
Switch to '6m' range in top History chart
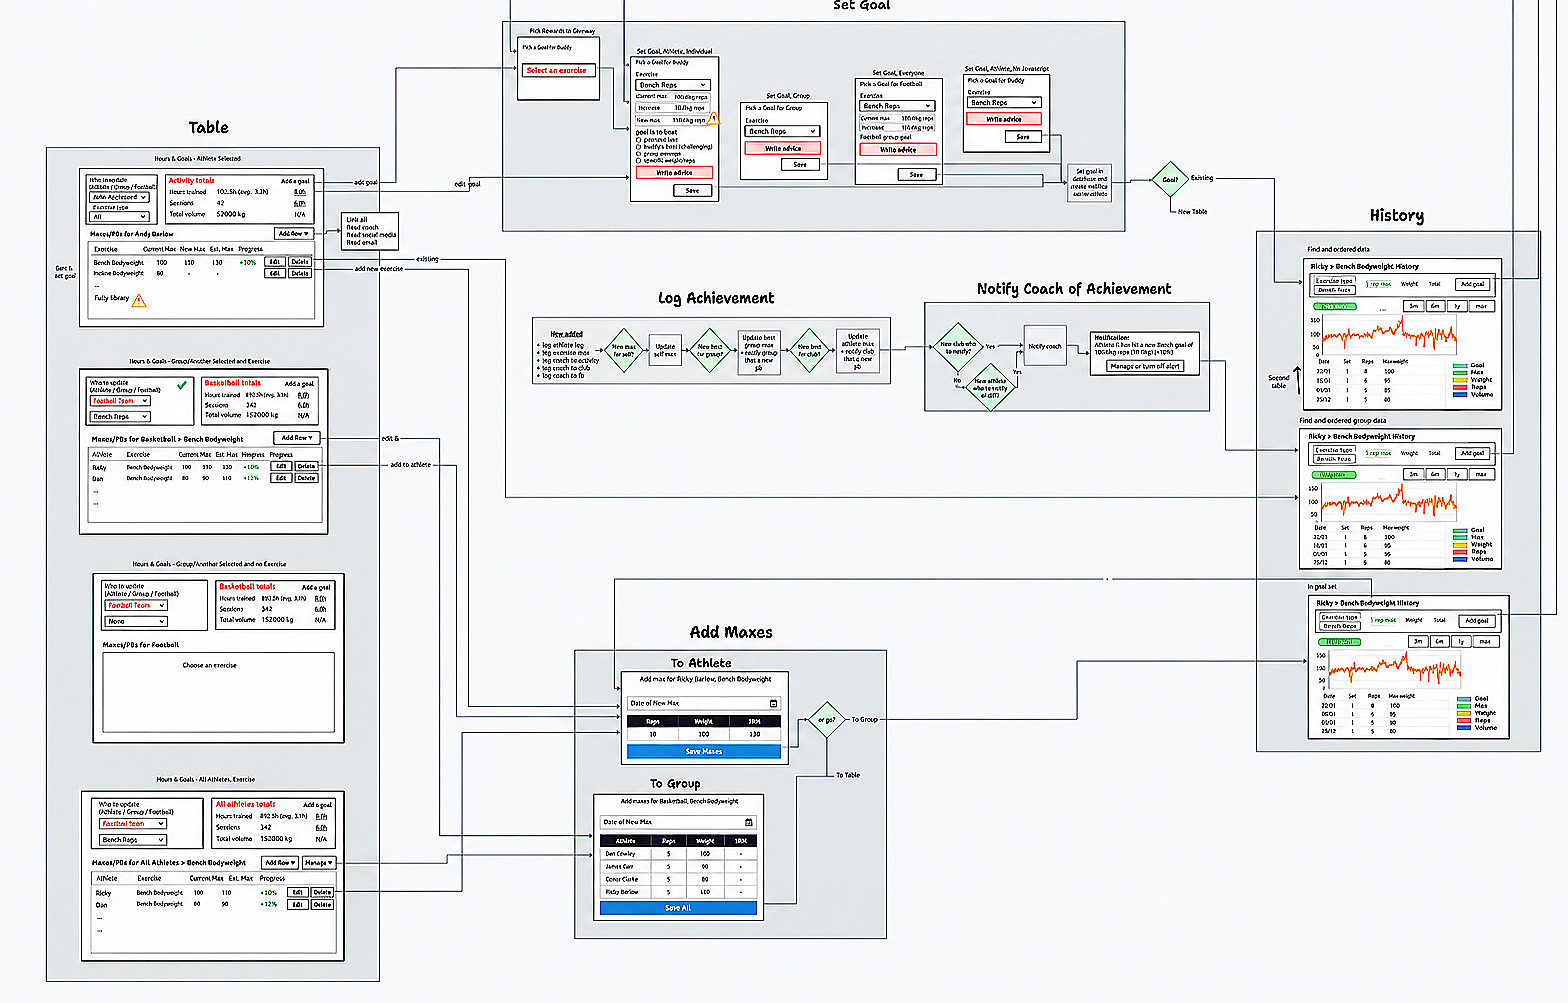tap(1435, 306)
